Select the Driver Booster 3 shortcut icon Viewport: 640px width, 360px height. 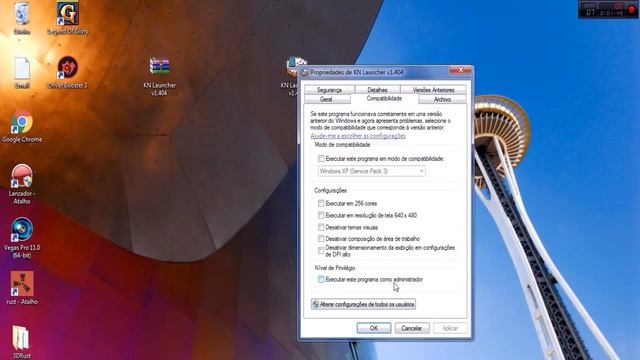pos(67,68)
